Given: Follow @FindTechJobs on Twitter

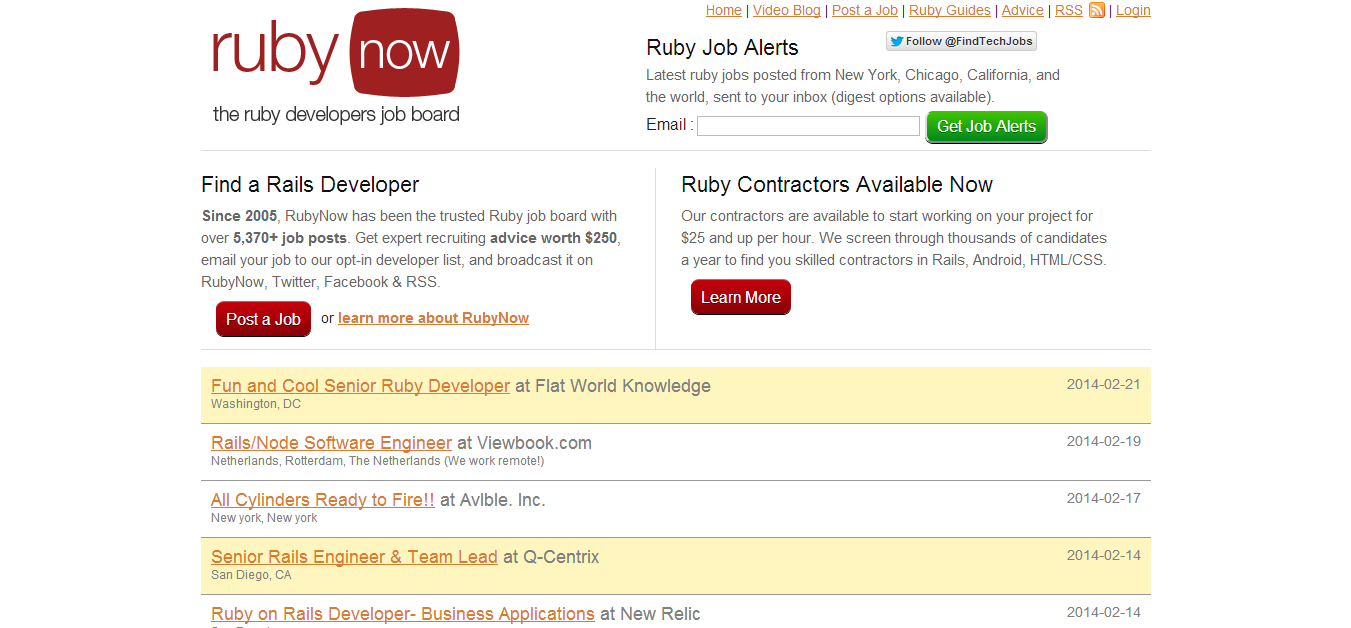Looking at the screenshot, I should 961,41.
